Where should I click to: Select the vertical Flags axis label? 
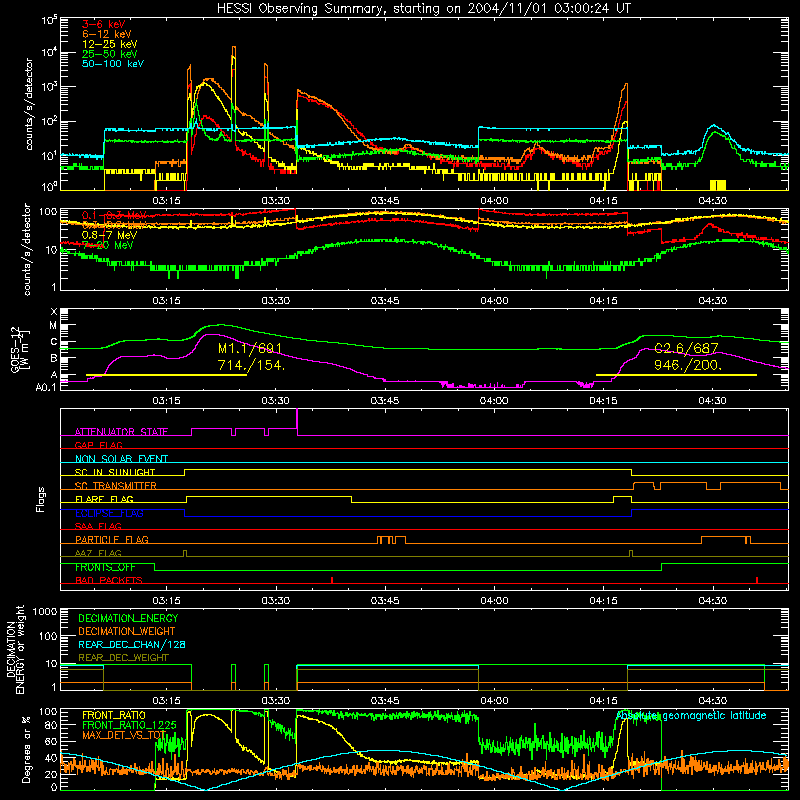tap(41, 499)
